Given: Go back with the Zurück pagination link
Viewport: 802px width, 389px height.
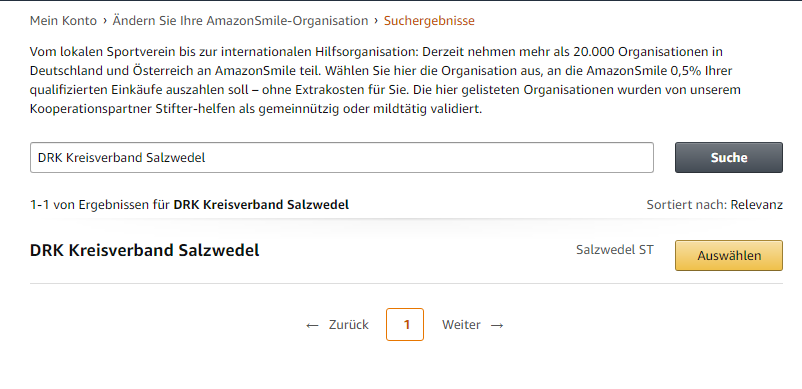Looking at the screenshot, I should 349,325.
